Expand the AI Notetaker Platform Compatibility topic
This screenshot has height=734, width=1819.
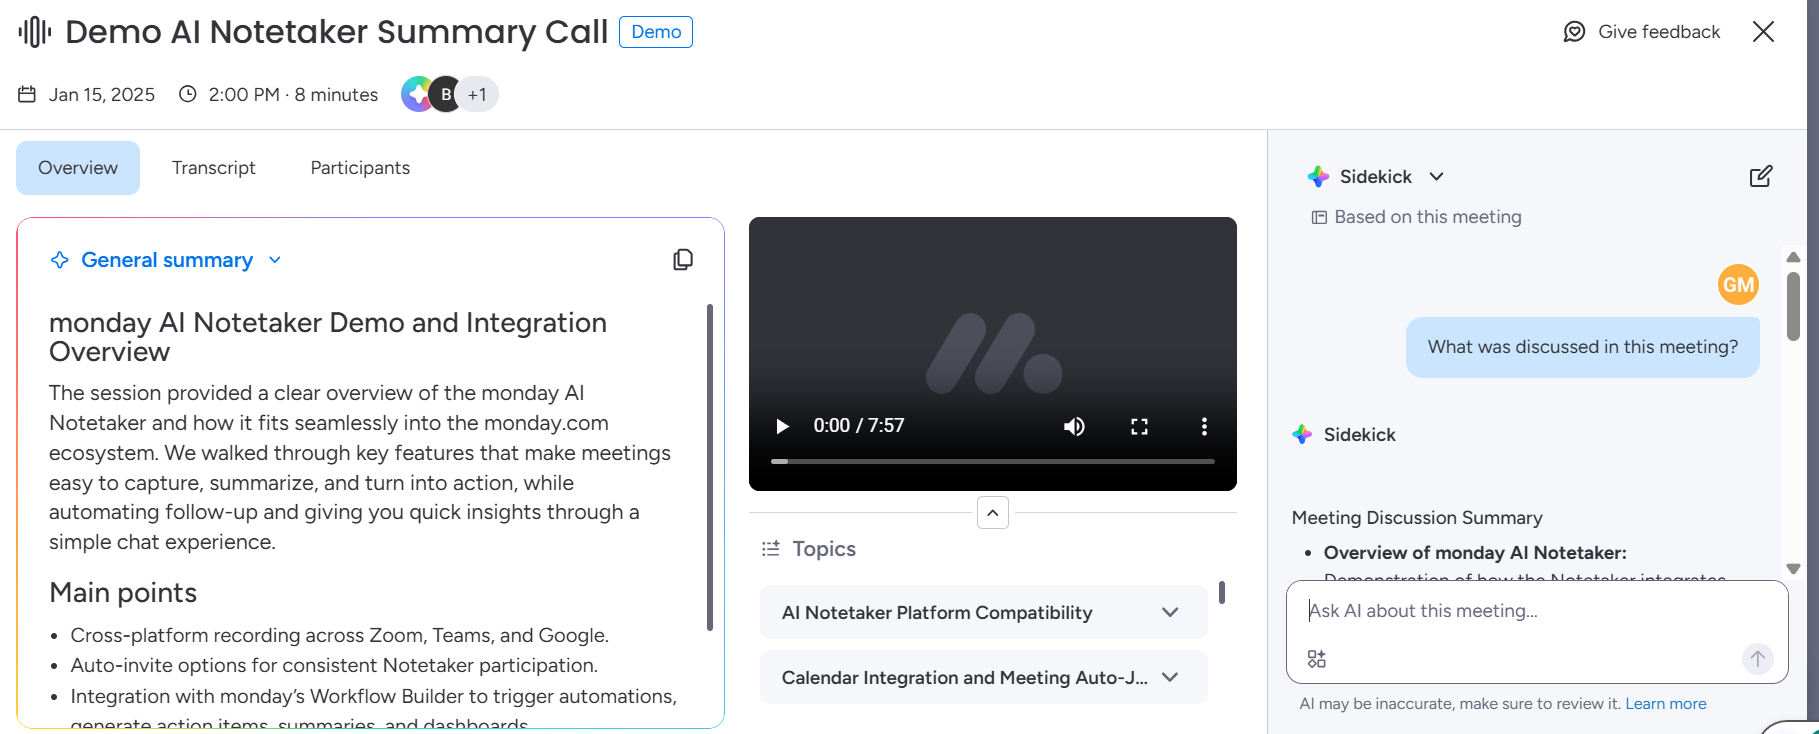[x=1169, y=612]
